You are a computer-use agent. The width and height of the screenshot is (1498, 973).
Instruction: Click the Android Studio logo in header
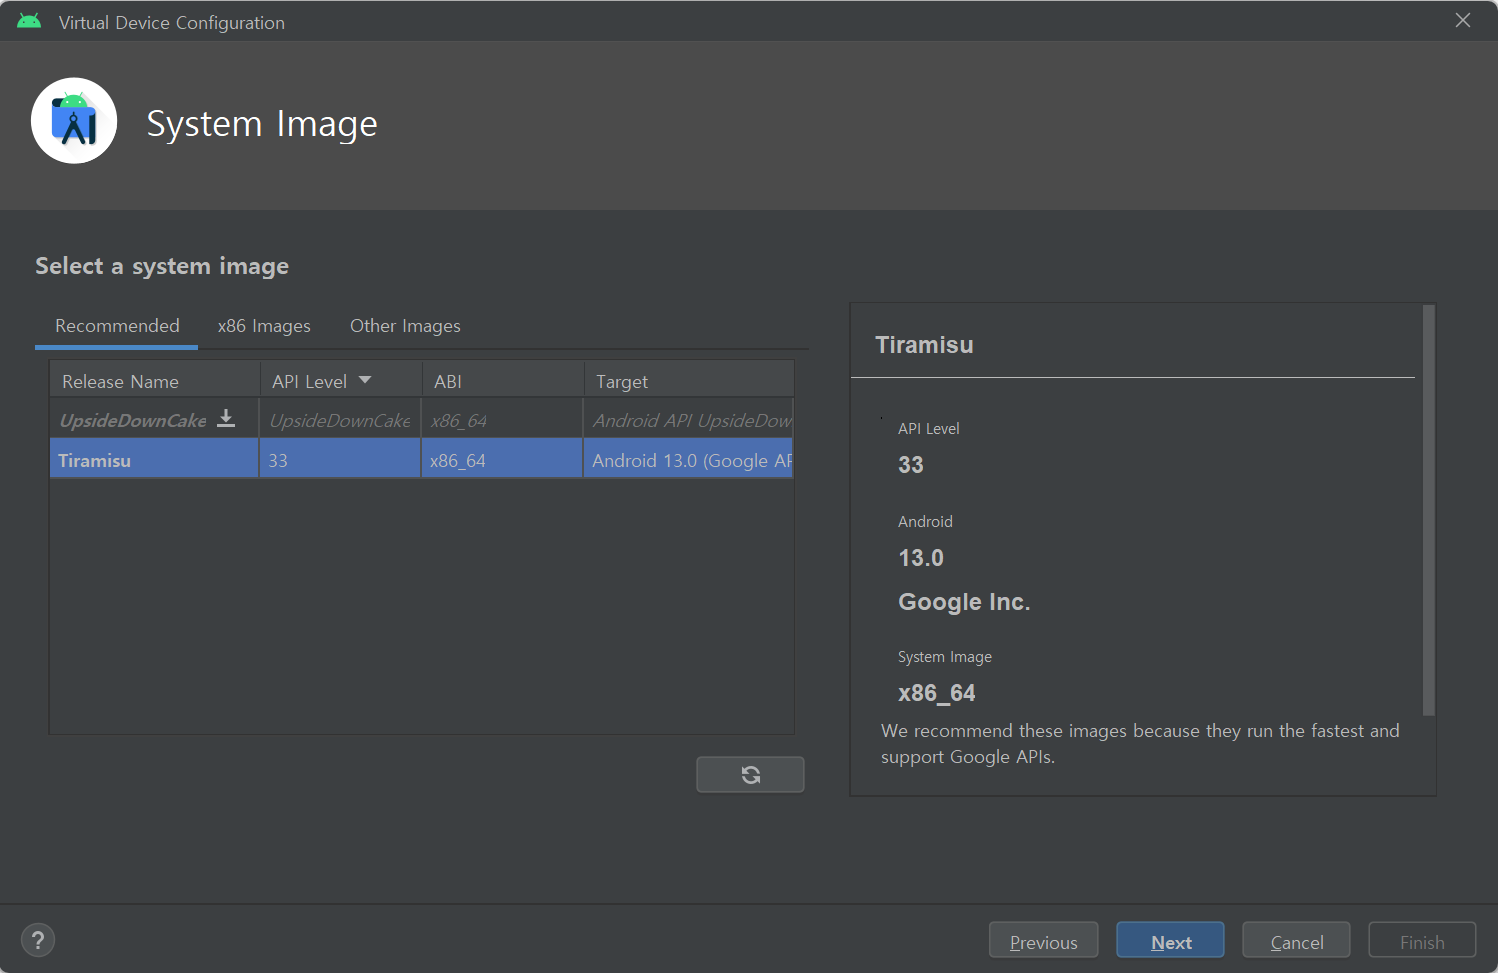coord(74,121)
